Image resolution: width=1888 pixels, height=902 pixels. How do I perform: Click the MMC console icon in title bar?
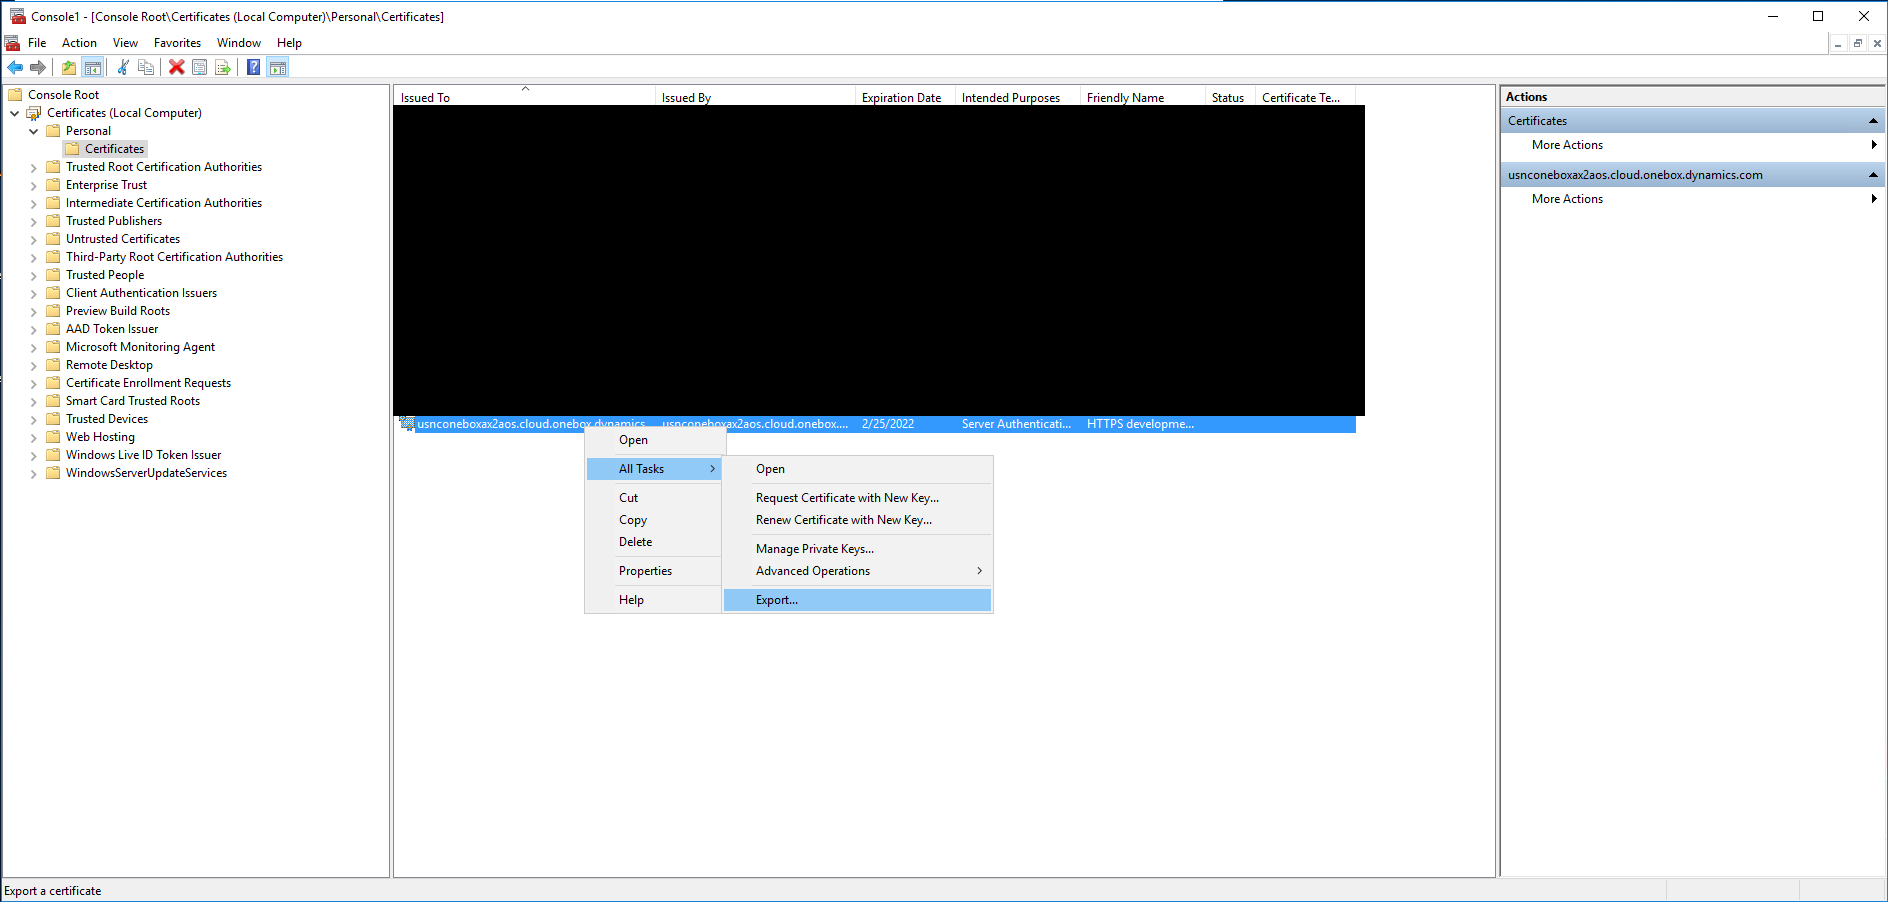point(18,16)
